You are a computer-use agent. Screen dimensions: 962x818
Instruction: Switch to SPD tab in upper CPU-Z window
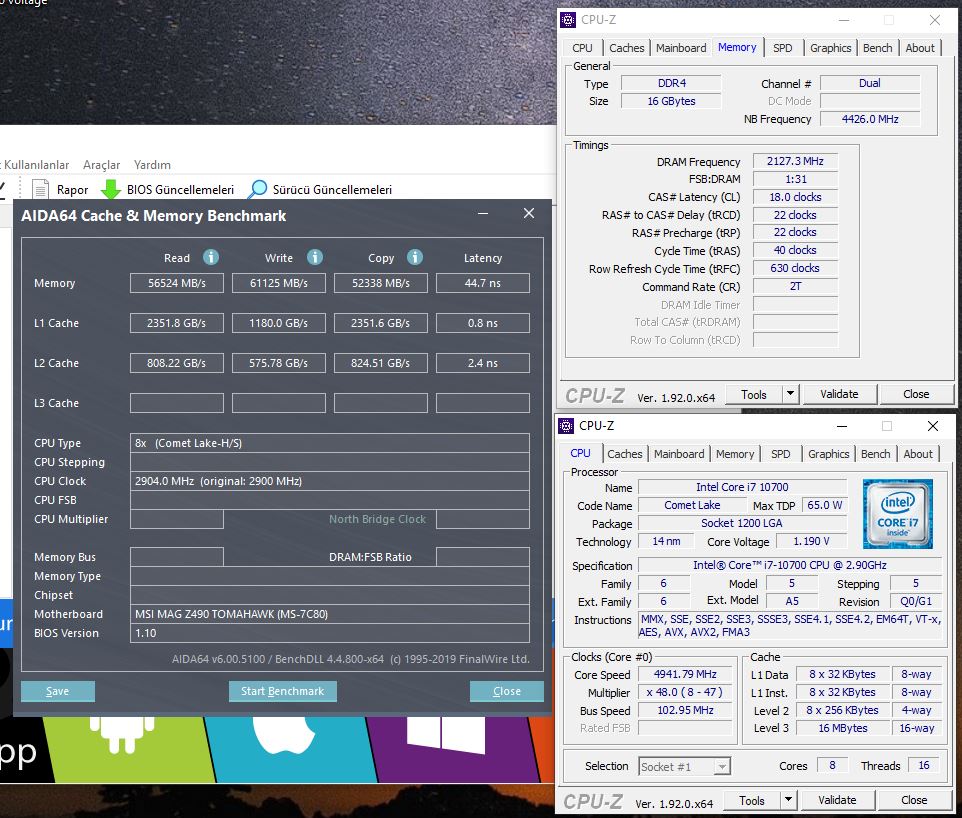pyautogui.click(x=782, y=48)
